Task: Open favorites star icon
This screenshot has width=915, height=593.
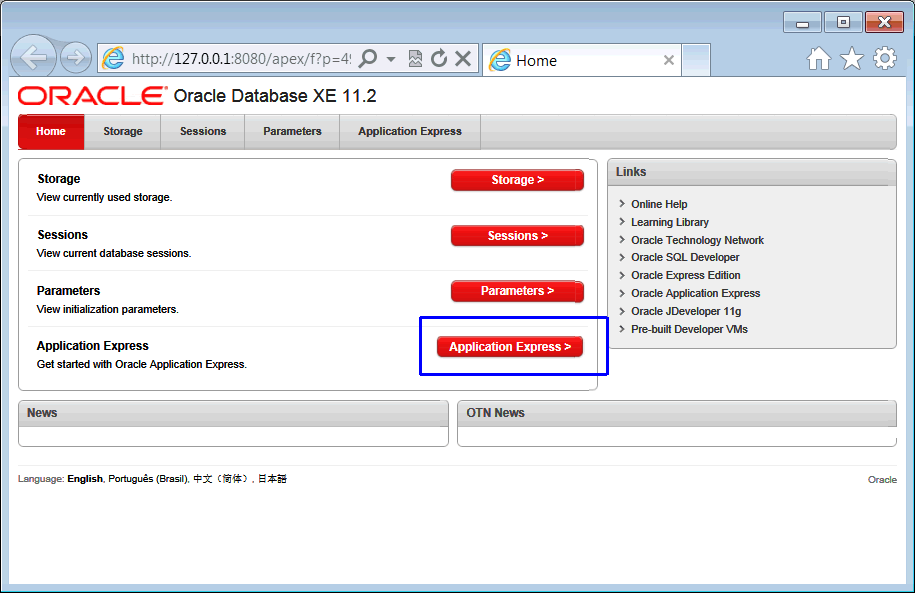Action: coord(851,58)
